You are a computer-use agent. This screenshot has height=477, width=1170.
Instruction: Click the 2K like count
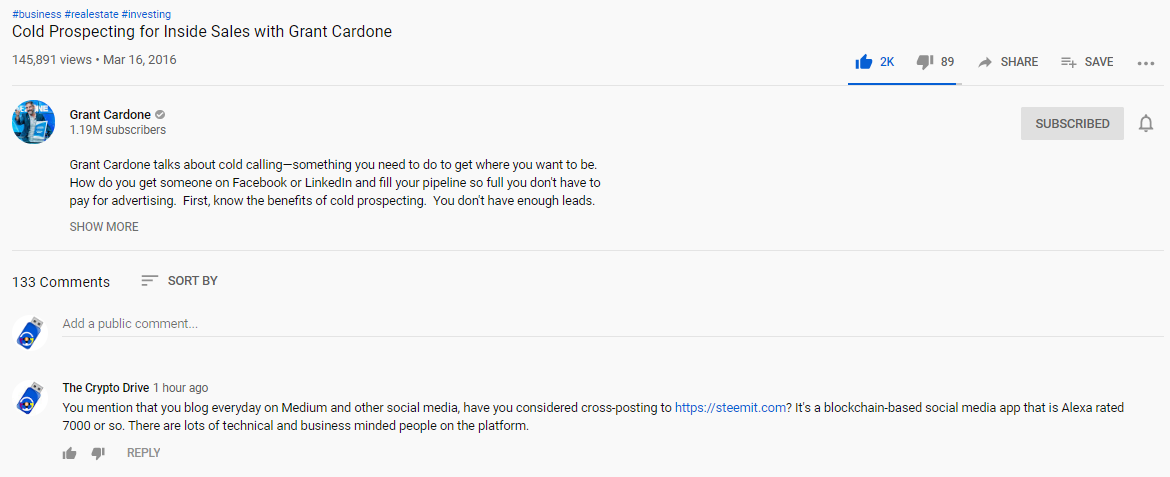[886, 62]
